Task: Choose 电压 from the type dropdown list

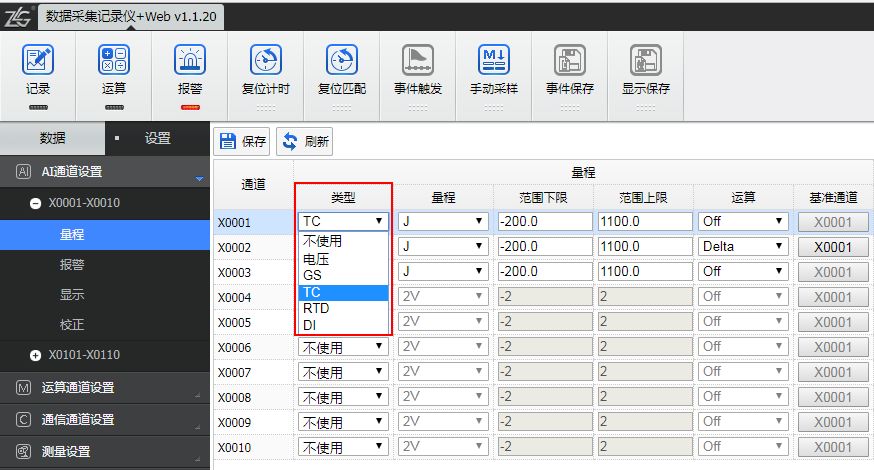Action: [316, 259]
